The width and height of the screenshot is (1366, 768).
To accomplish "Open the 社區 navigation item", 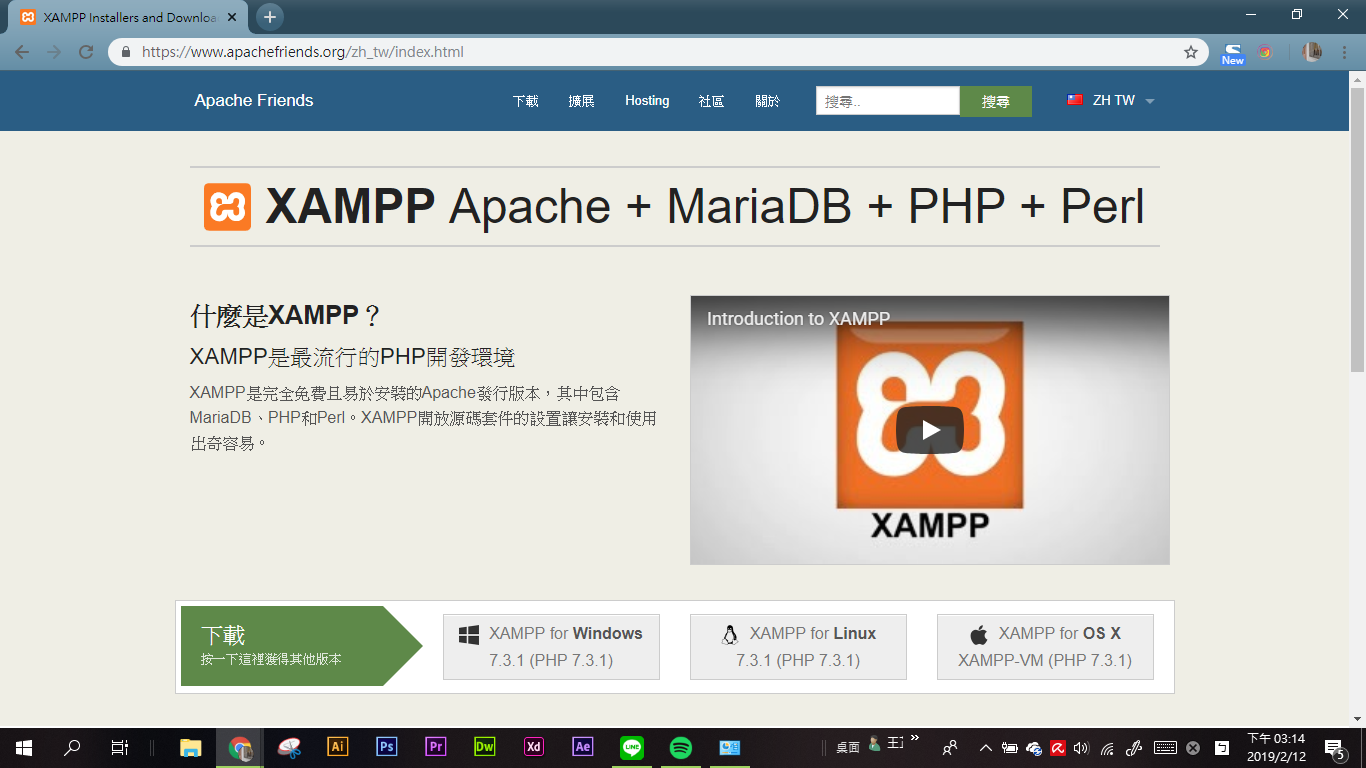I will [711, 100].
